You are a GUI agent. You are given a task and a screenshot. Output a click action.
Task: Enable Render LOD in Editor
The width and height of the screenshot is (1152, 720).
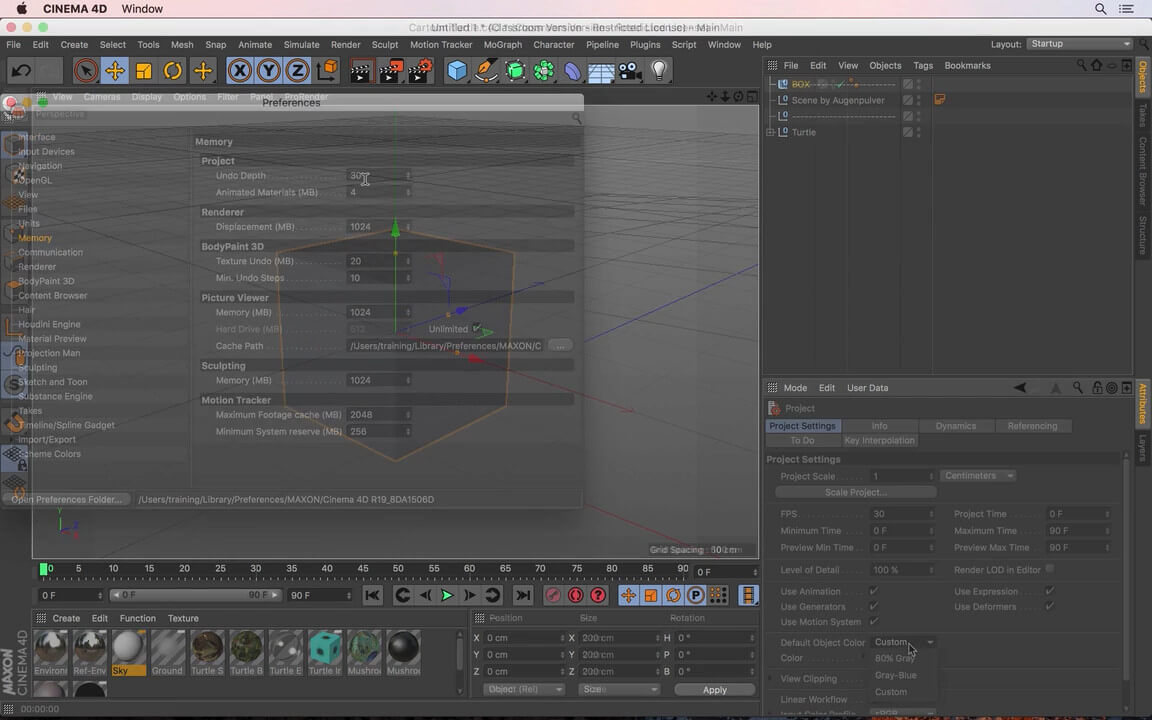(x=1048, y=569)
